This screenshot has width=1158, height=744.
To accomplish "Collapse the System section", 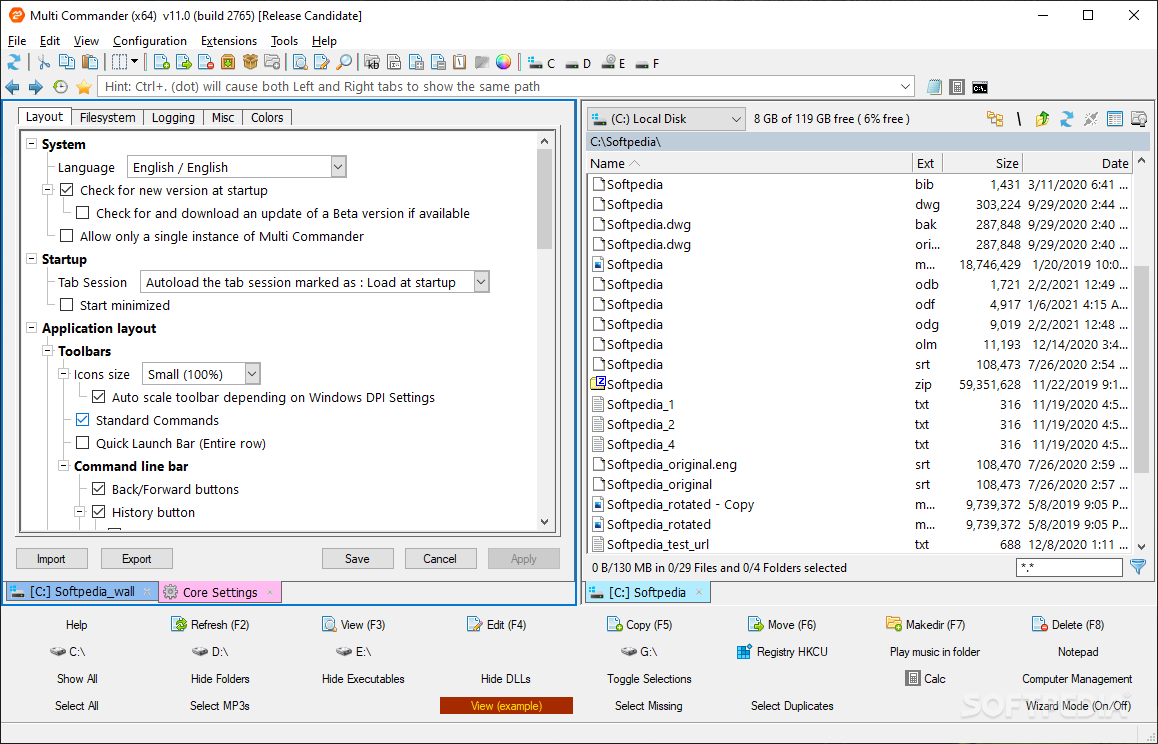I will [x=32, y=144].
